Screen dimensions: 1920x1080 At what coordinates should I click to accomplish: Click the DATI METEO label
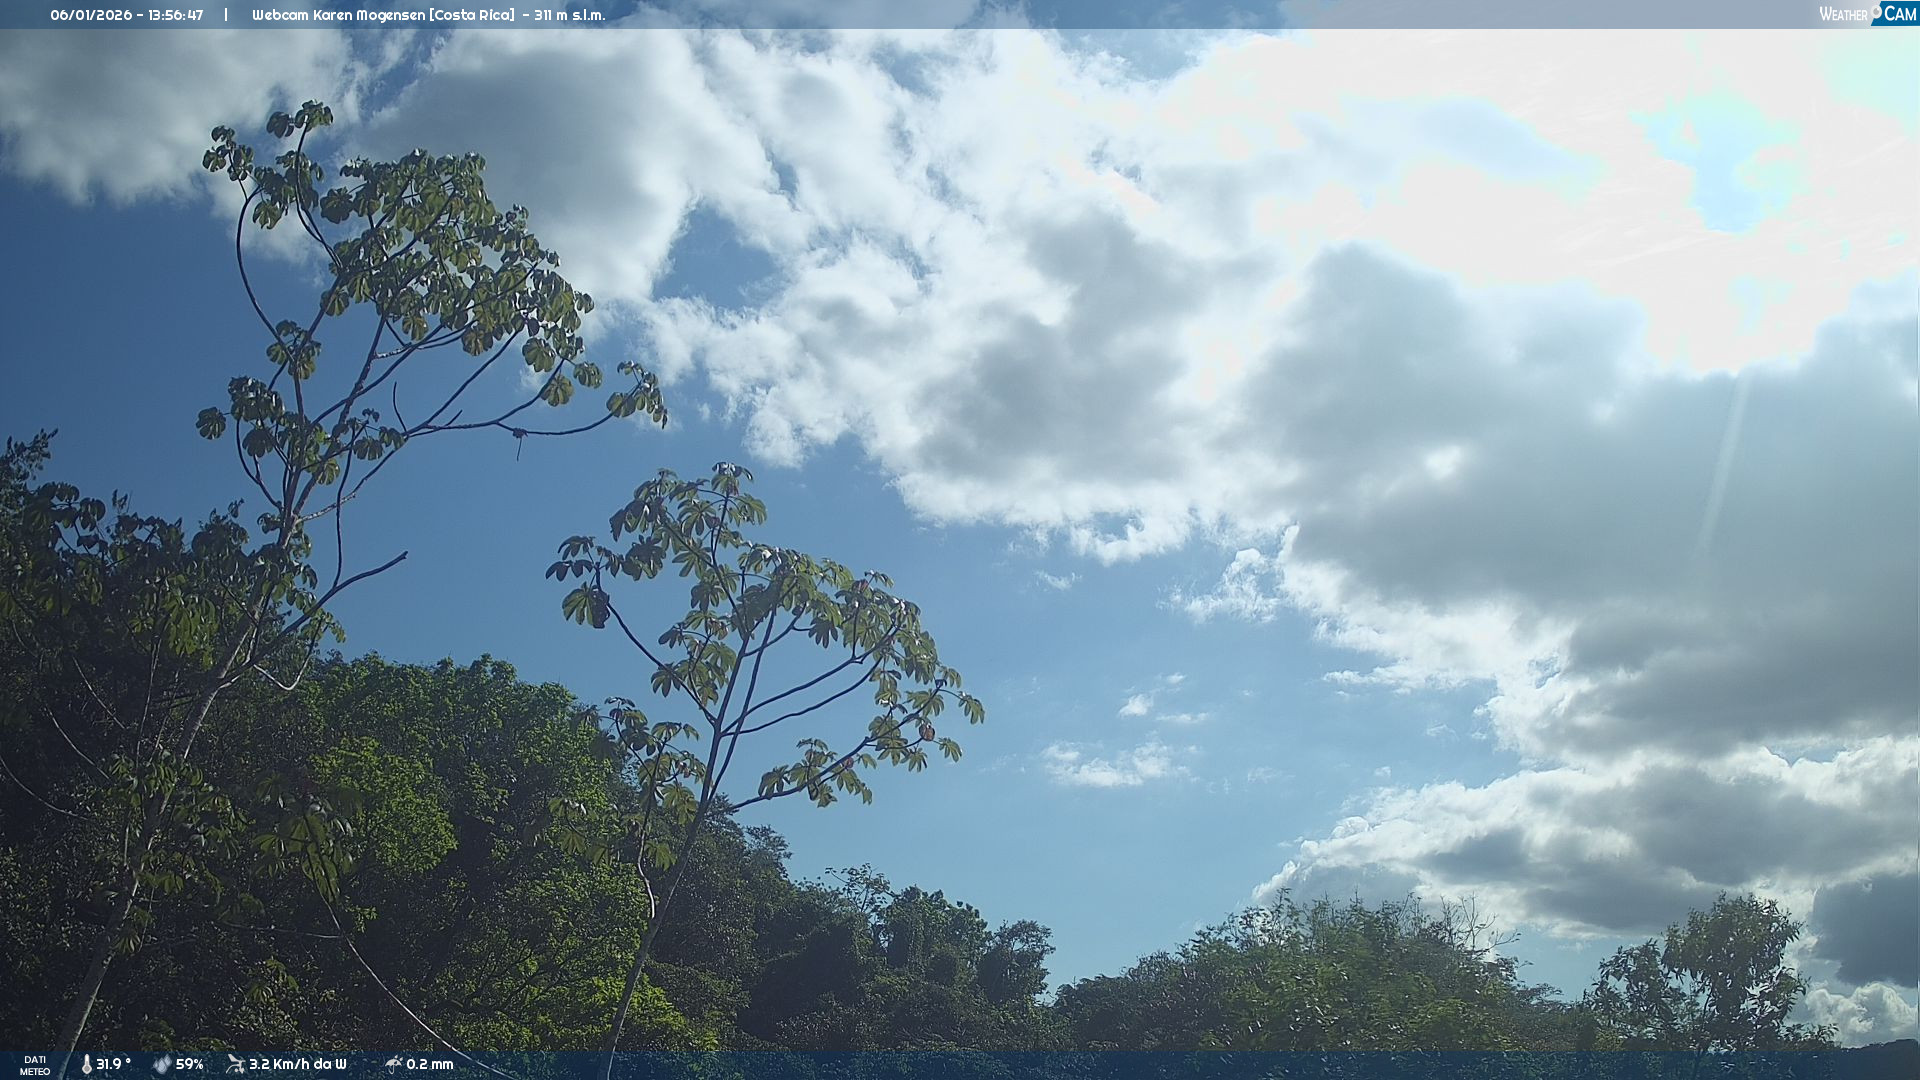34,1065
